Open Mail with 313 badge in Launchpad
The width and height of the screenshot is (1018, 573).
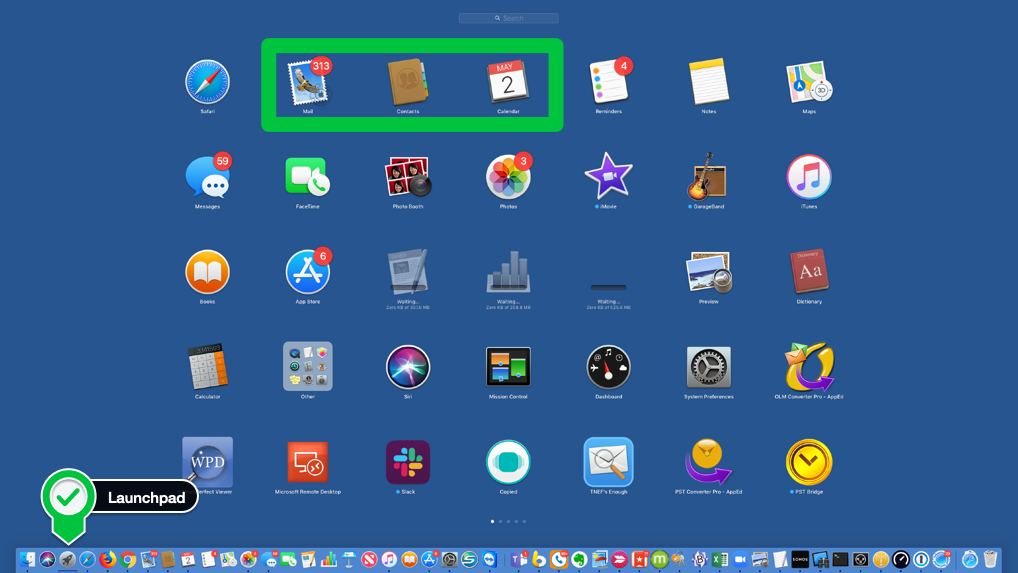308,82
